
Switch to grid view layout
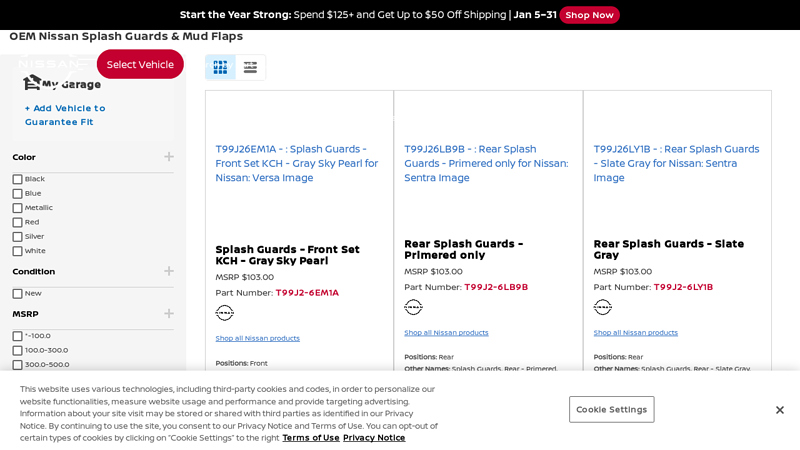[x=220, y=67]
